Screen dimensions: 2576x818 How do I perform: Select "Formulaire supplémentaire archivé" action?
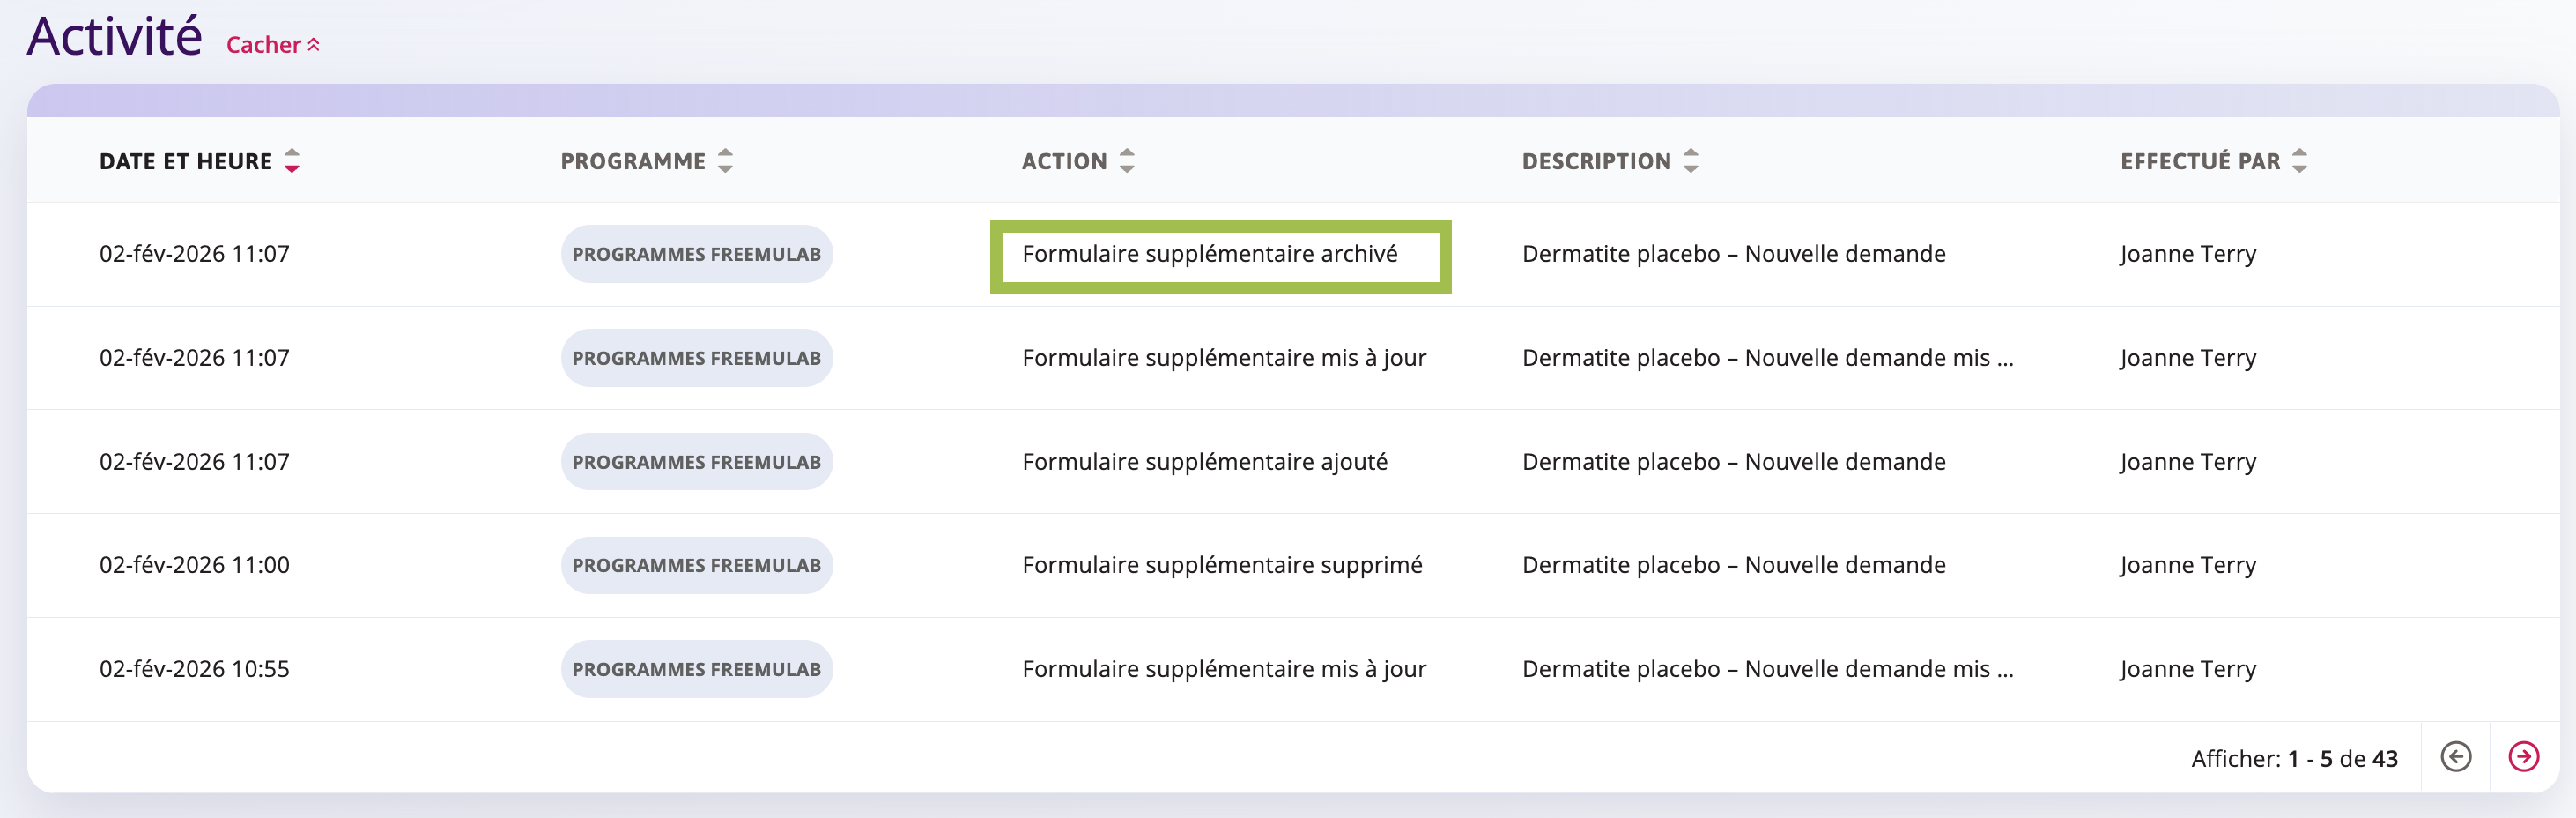tap(1209, 254)
